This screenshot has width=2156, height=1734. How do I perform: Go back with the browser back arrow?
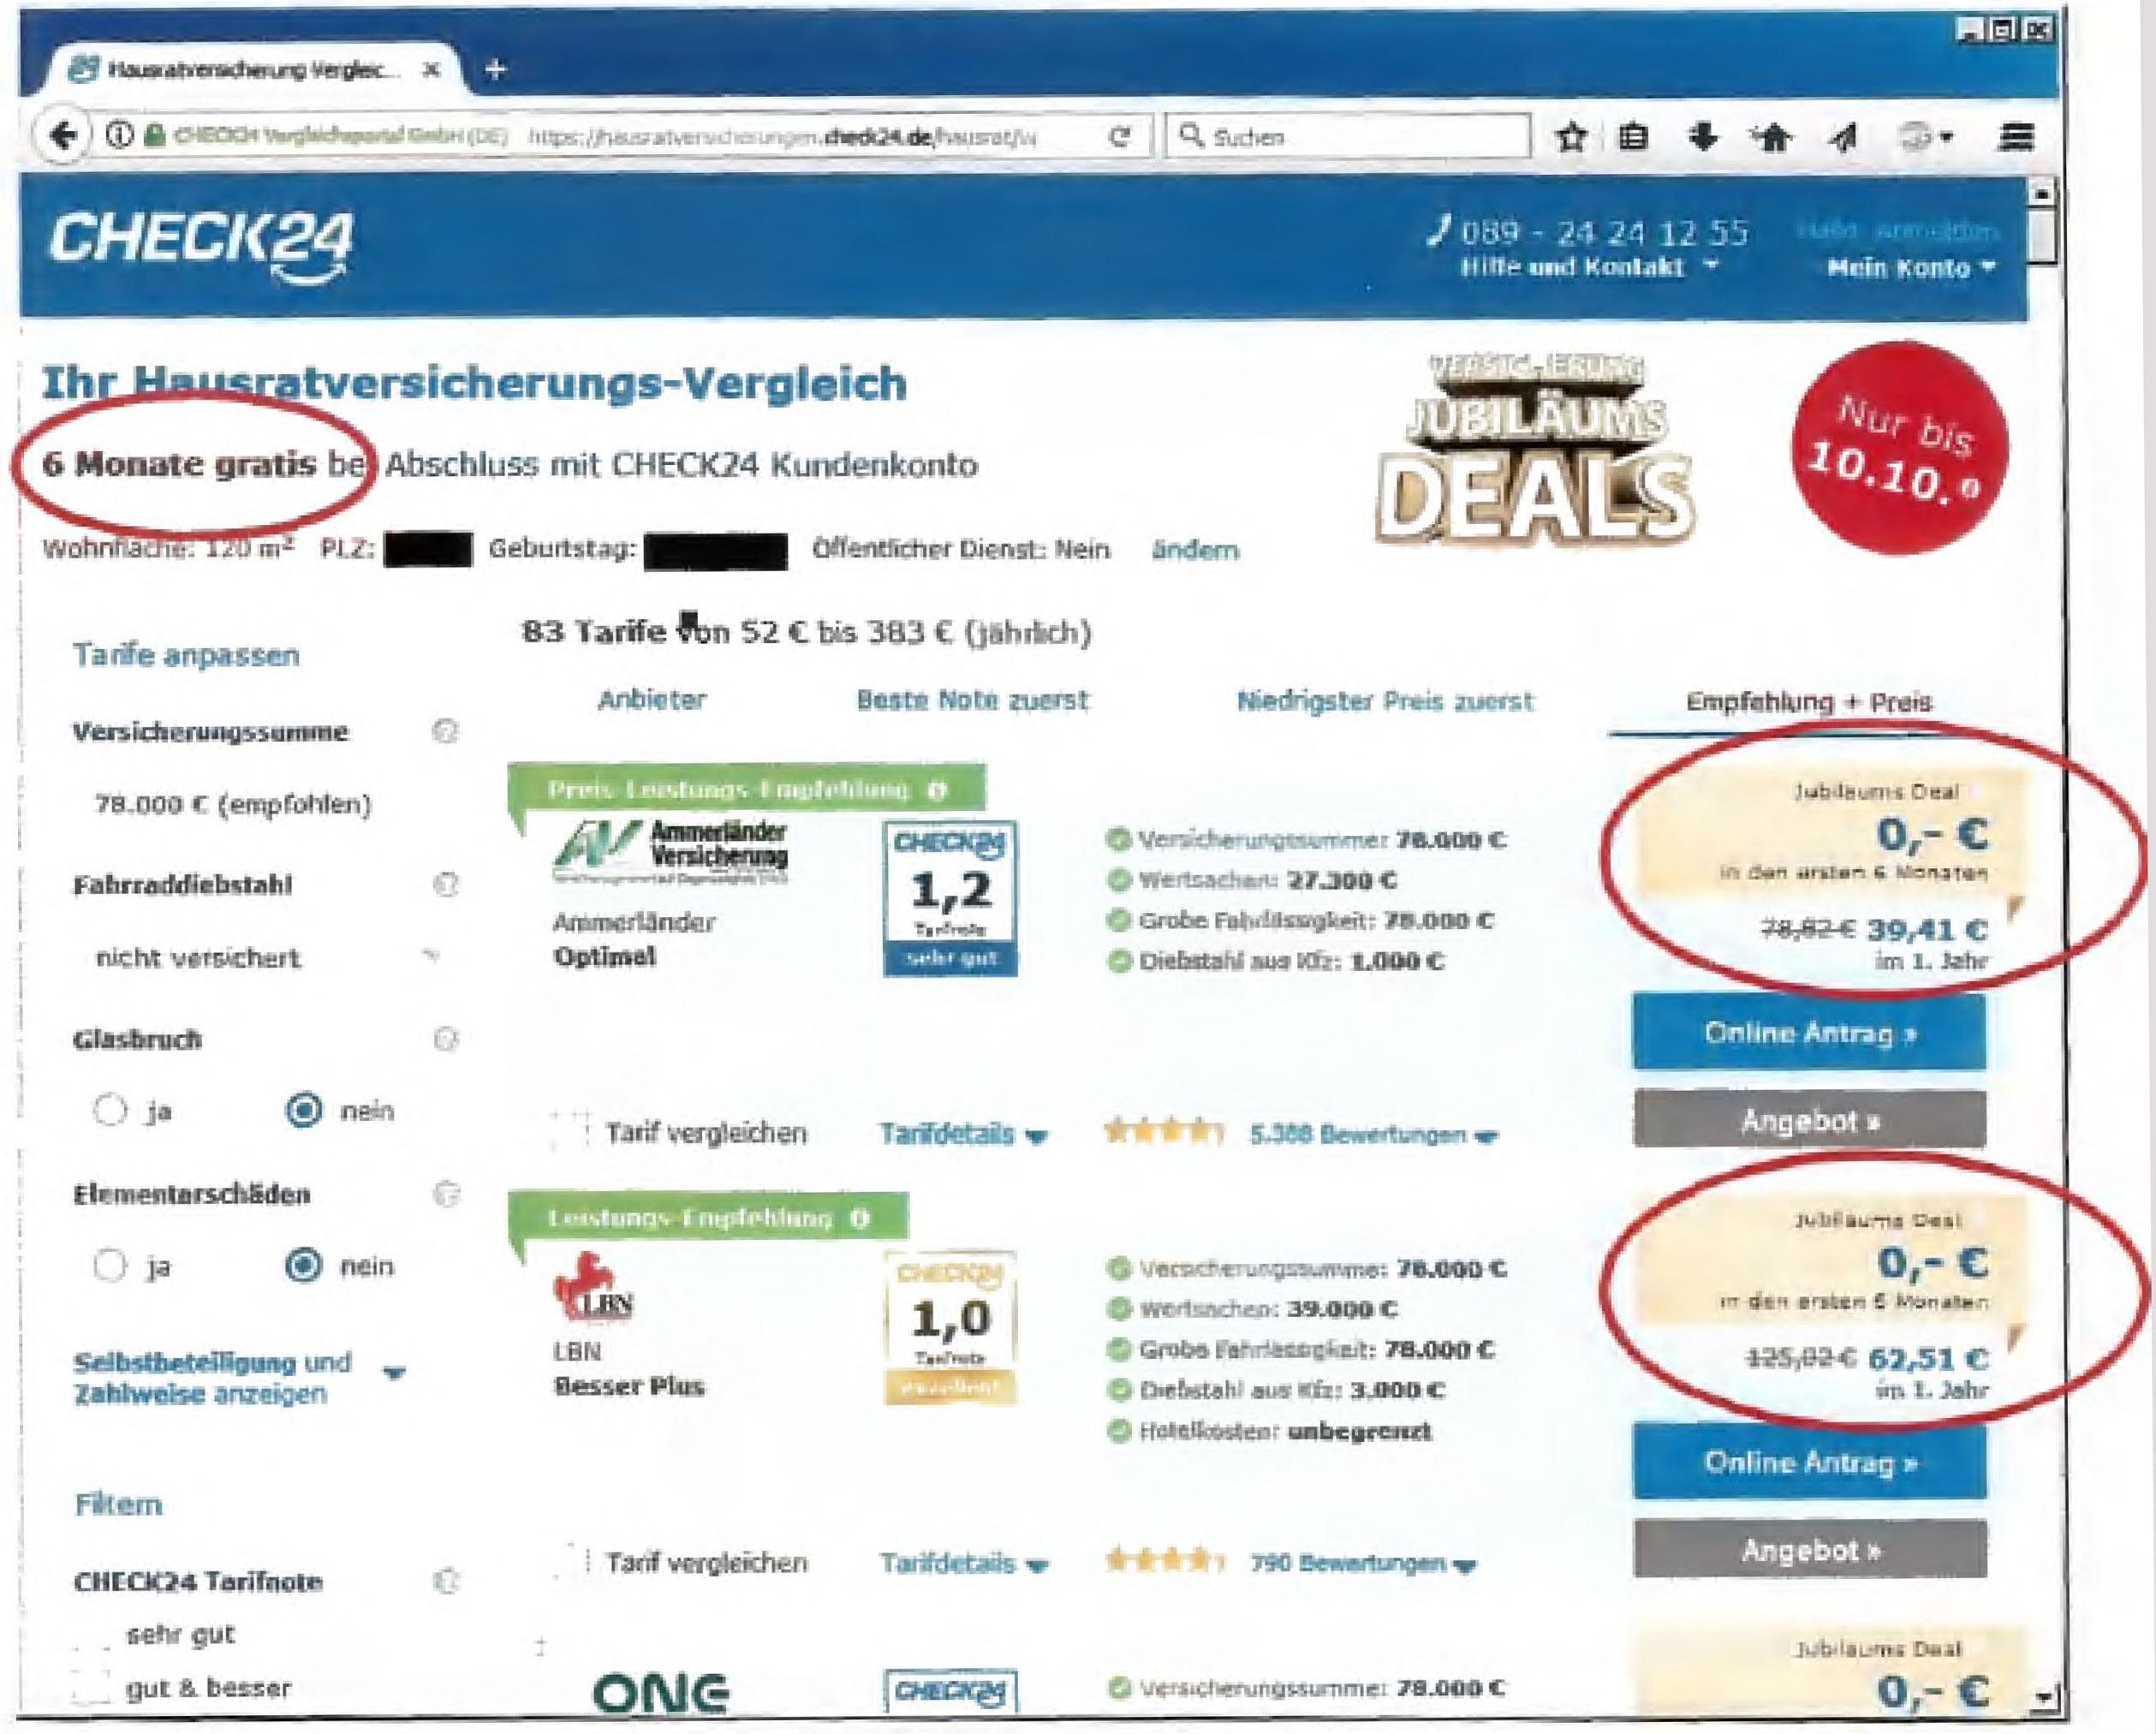[63, 135]
